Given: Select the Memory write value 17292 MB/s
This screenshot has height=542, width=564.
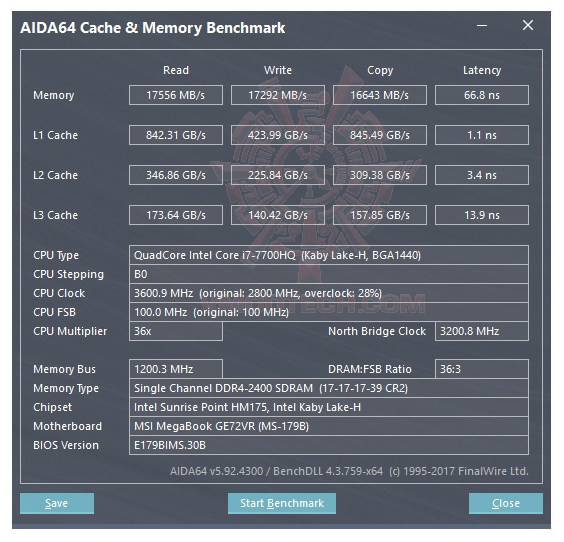Looking at the screenshot, I should tap(278, 95).
